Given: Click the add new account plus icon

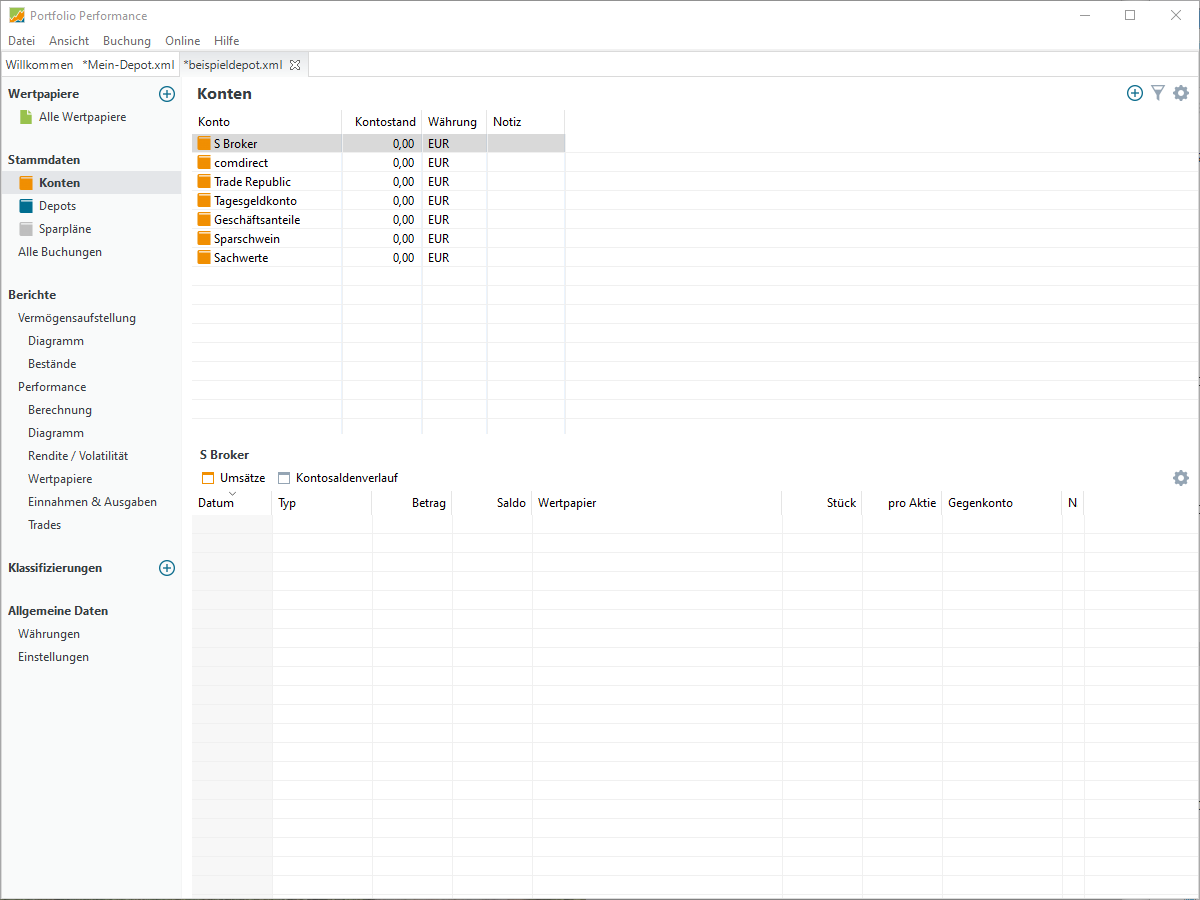Looking at the screenshot, I should 1134,93.
